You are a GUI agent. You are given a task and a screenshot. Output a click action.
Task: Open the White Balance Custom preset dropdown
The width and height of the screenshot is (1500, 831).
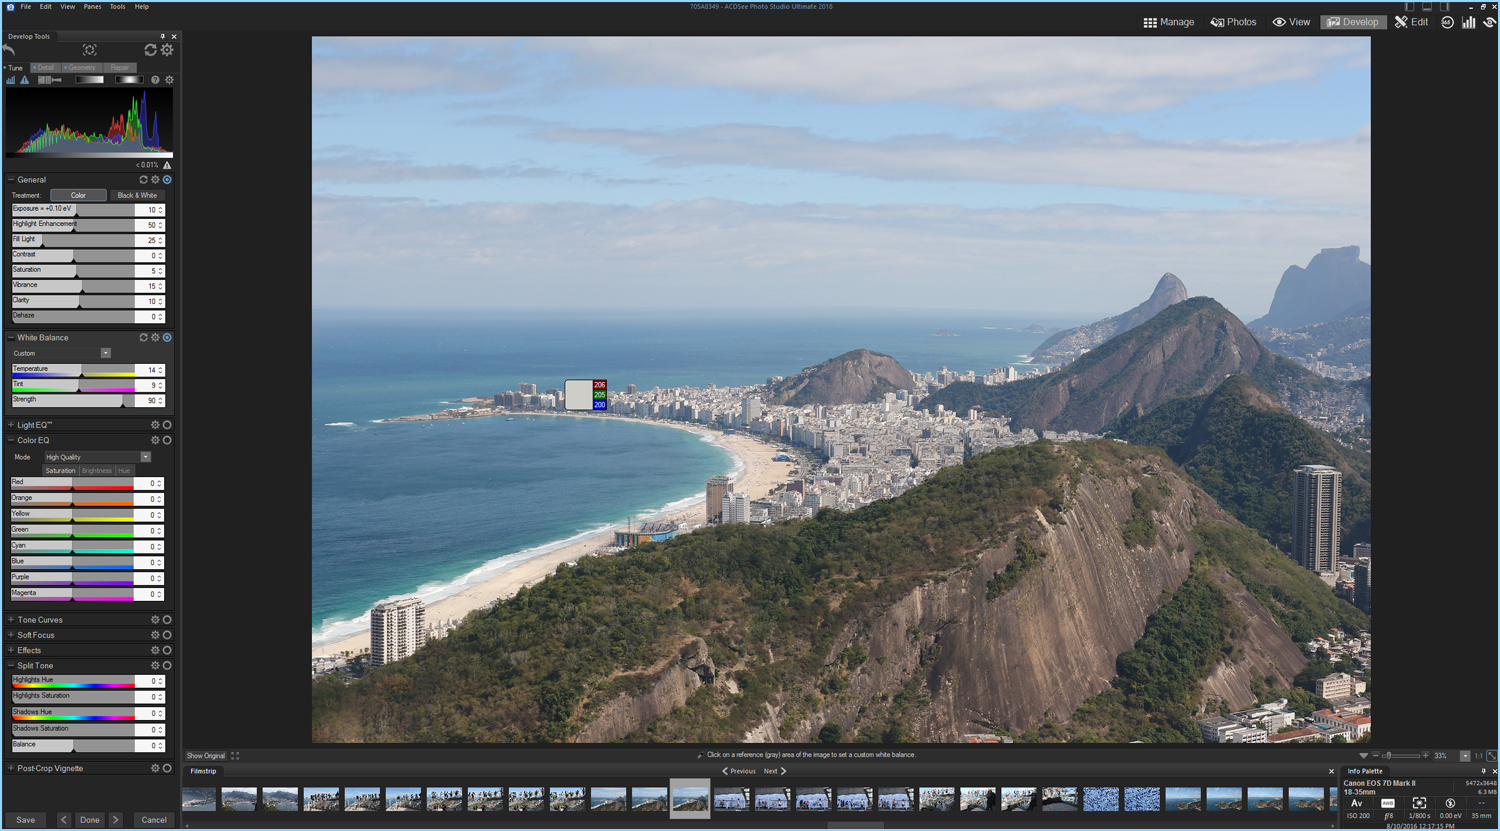[x=105, y=353]
